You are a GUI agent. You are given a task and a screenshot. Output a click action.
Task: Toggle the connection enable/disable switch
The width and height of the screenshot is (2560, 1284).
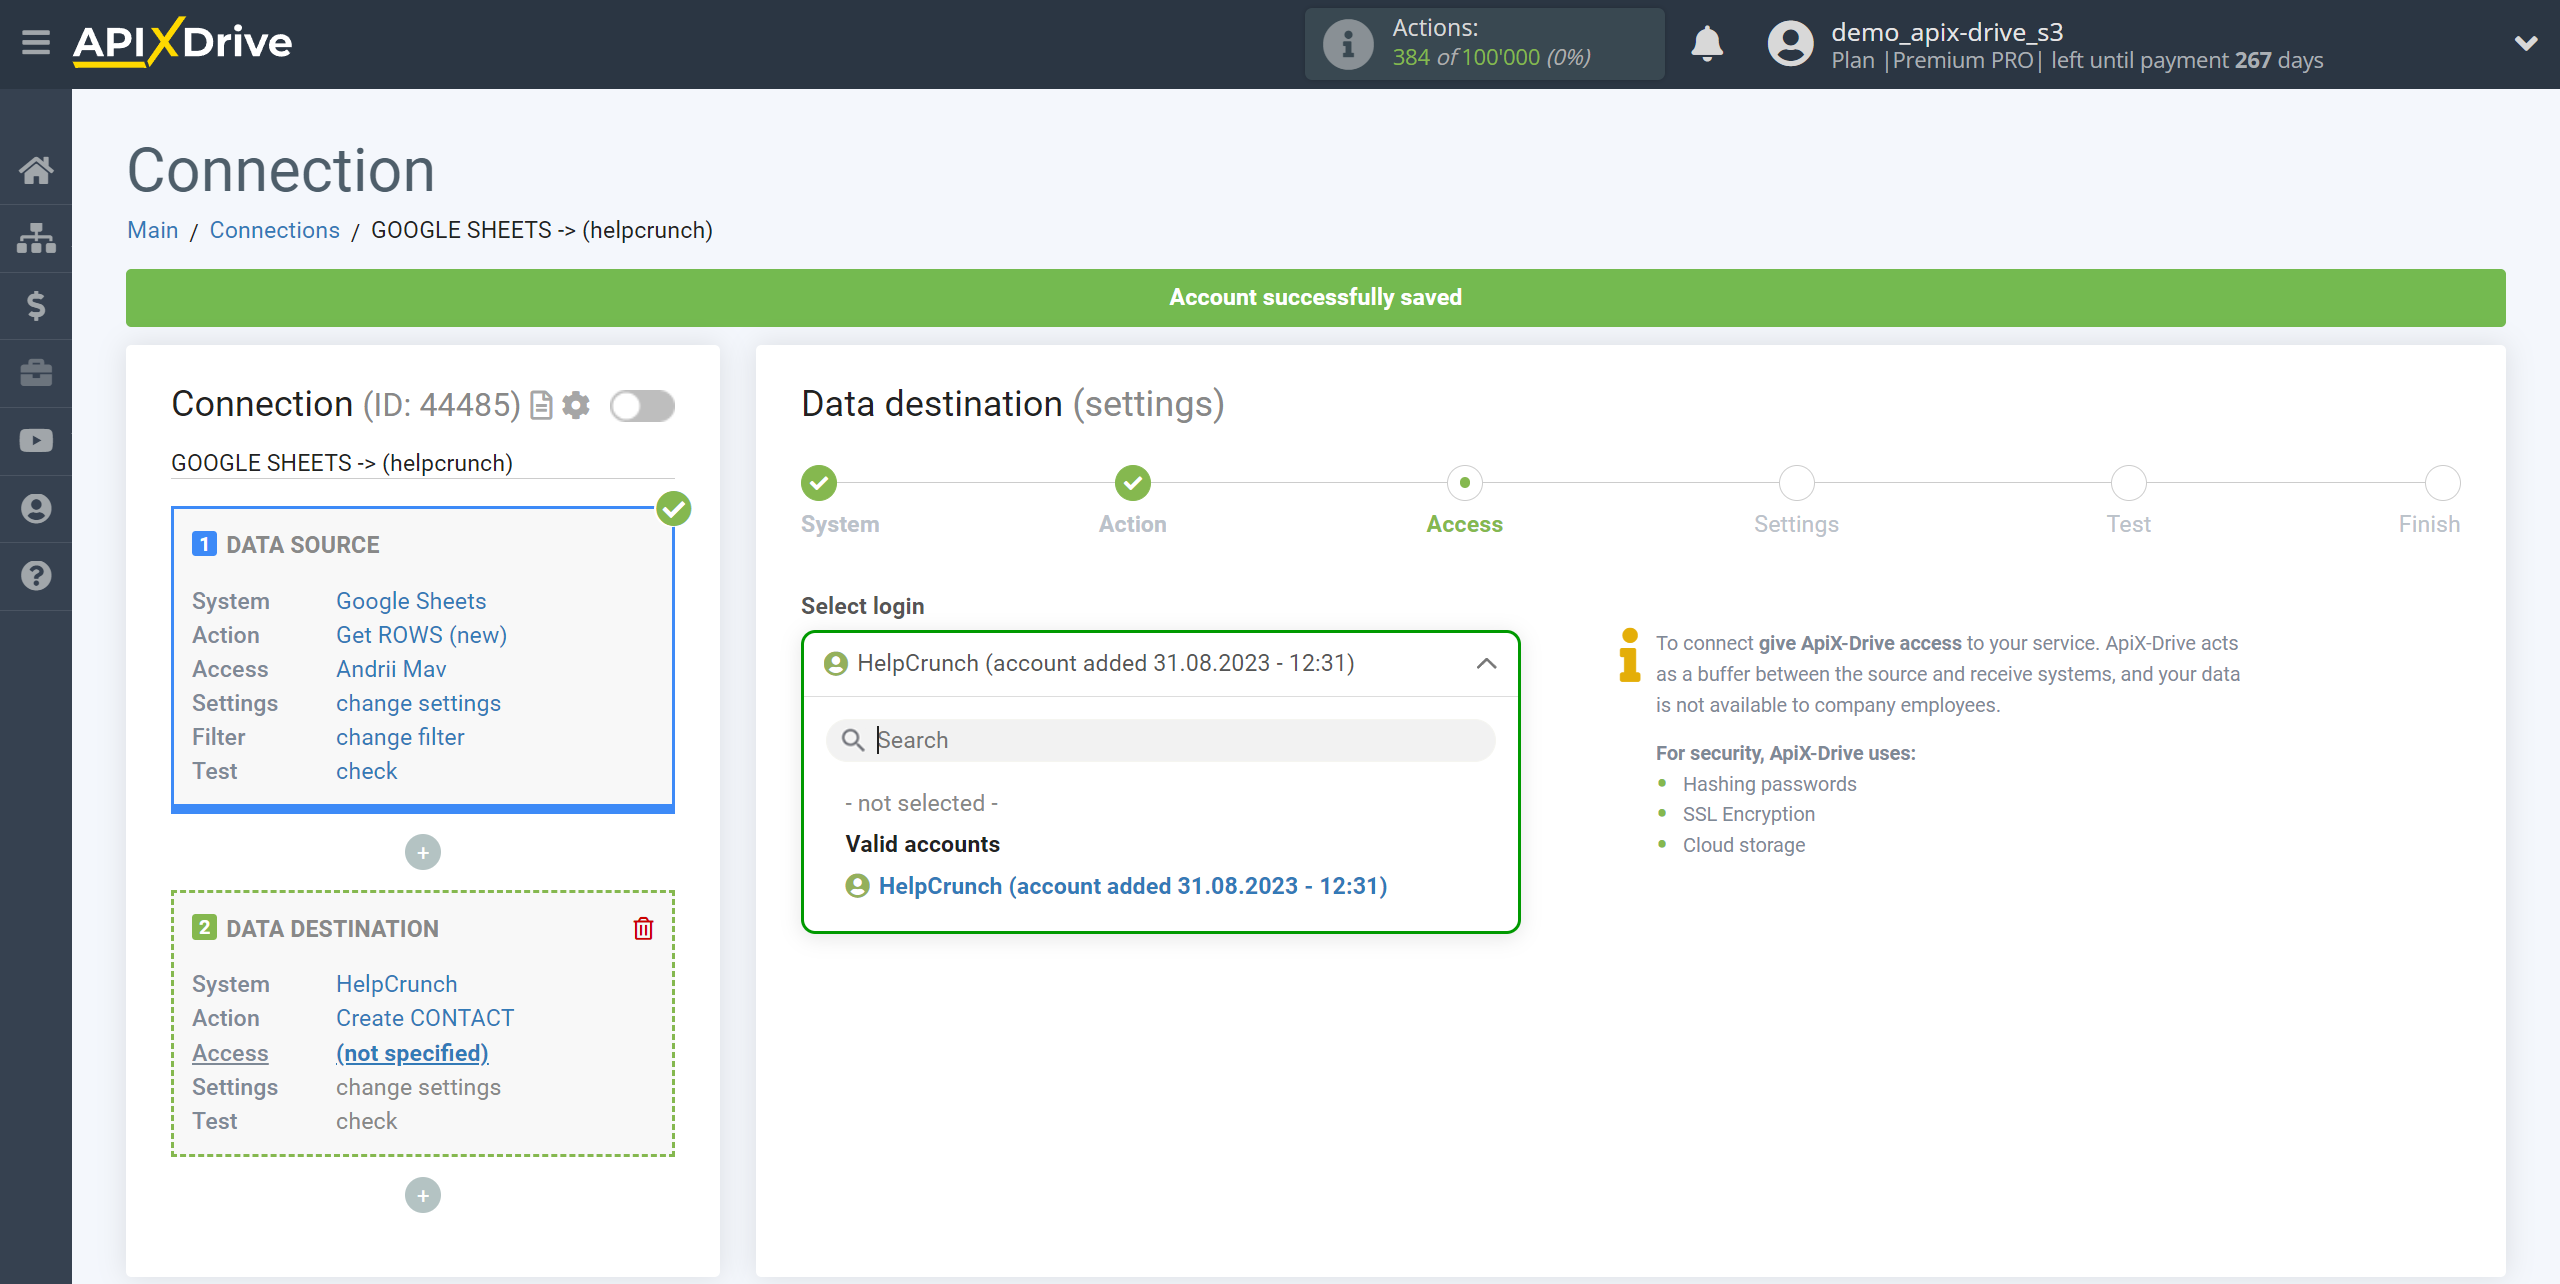pos(642,406)
